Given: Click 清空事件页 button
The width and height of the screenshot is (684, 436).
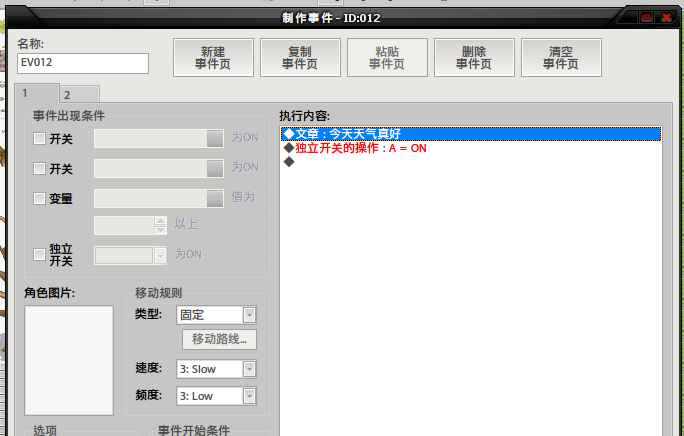Looking at the screenshot, I should 561,58.
